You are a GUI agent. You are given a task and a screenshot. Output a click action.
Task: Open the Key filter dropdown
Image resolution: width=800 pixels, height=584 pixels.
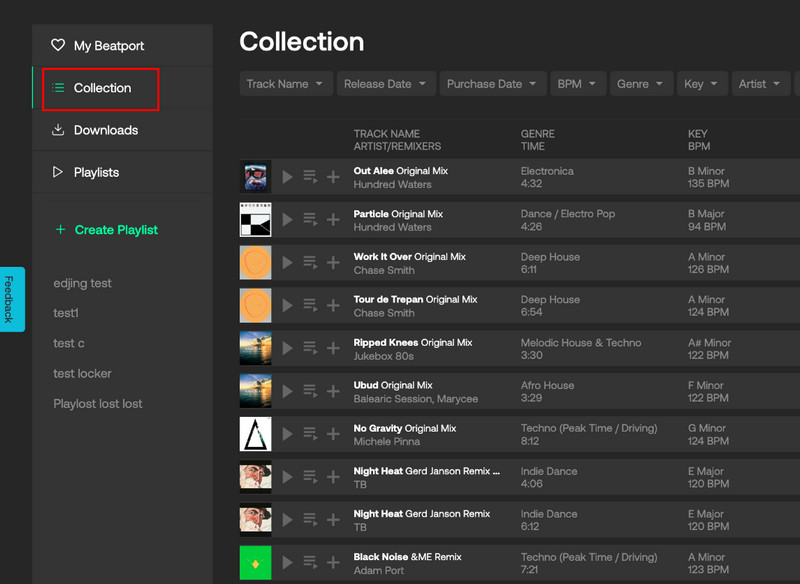702,84
